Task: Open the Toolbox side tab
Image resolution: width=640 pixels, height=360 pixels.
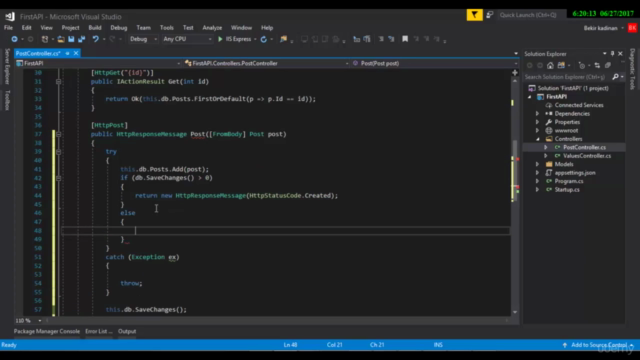Action: [7, 100]
